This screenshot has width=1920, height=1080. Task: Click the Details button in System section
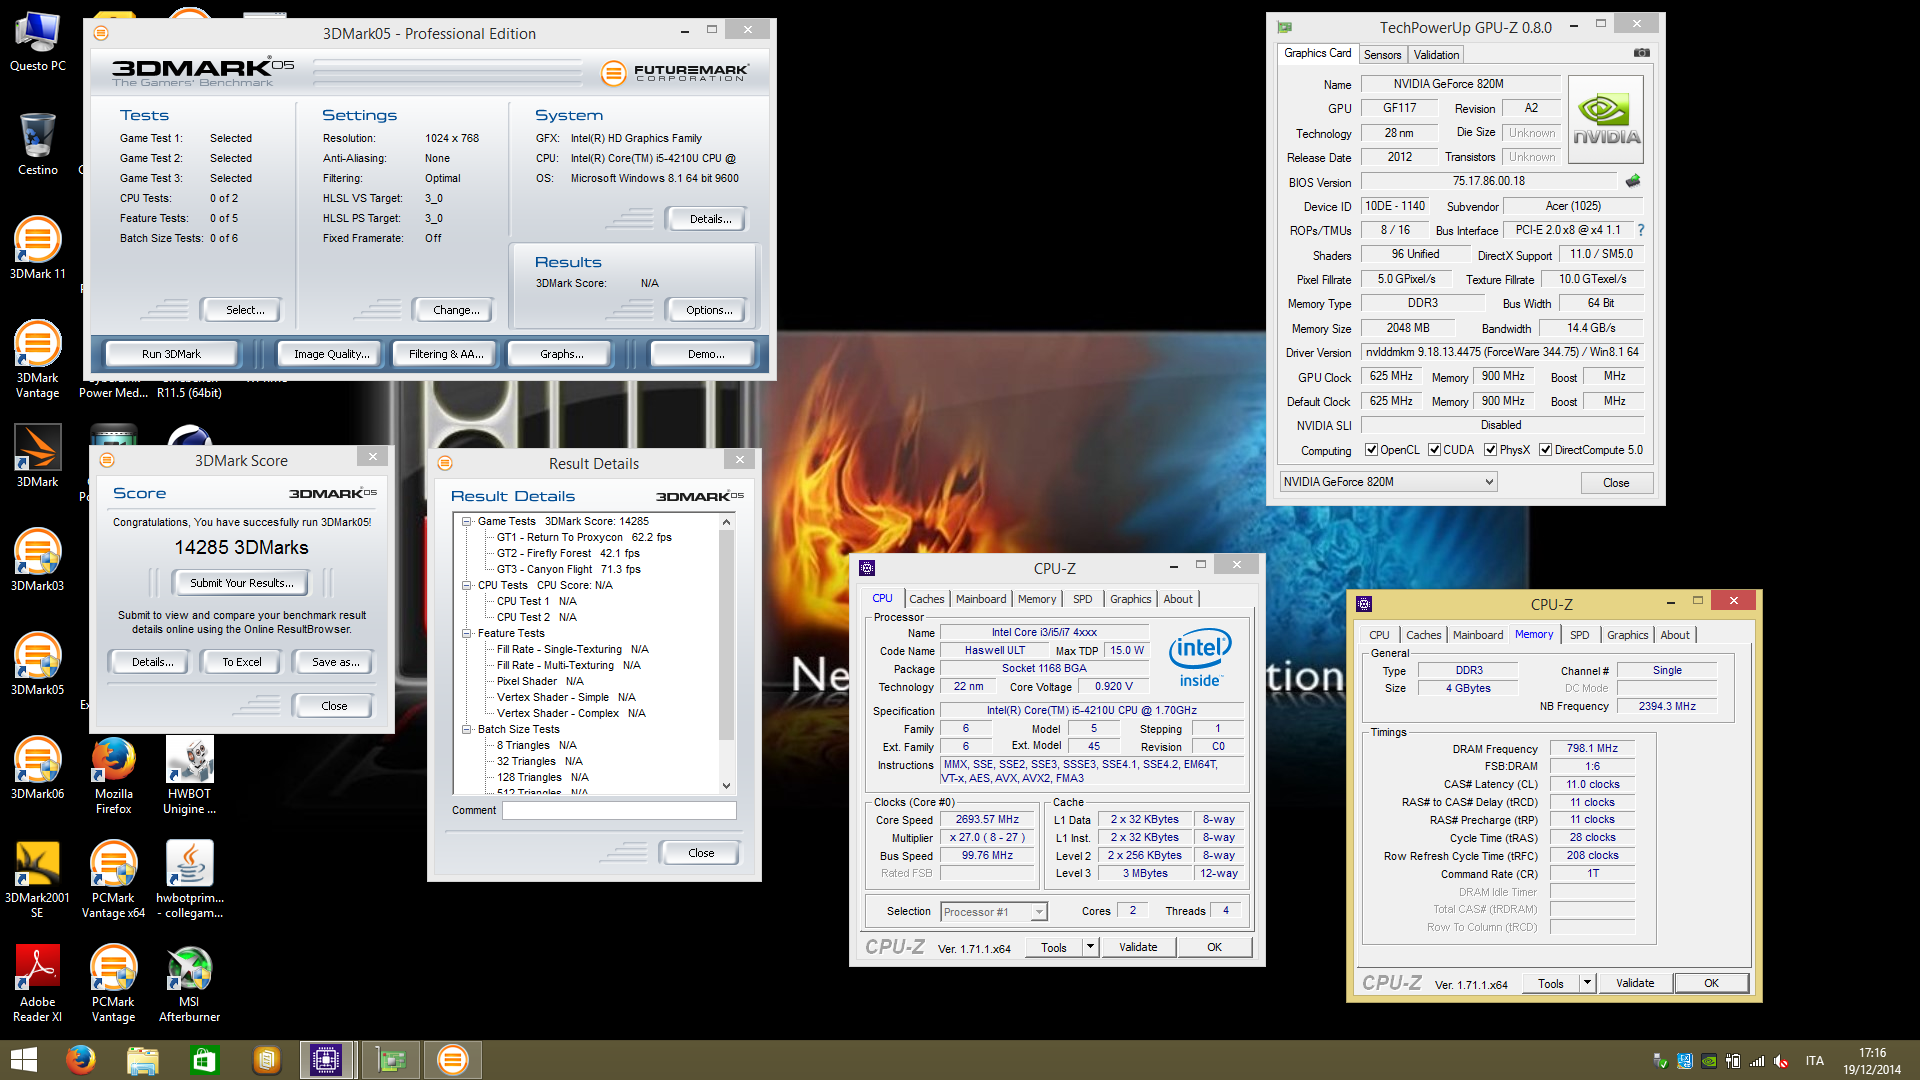tap(710, 219)
